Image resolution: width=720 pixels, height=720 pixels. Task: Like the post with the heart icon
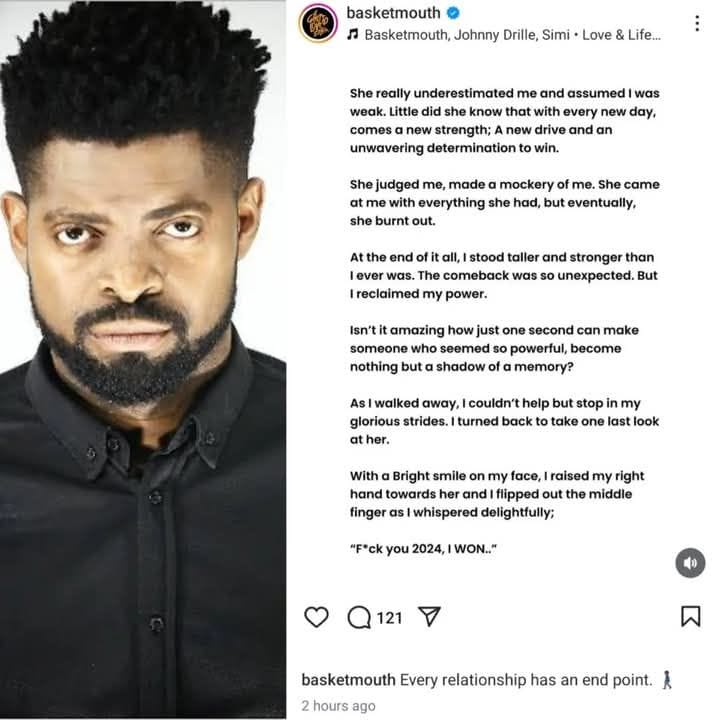click(x=316, y=617)
